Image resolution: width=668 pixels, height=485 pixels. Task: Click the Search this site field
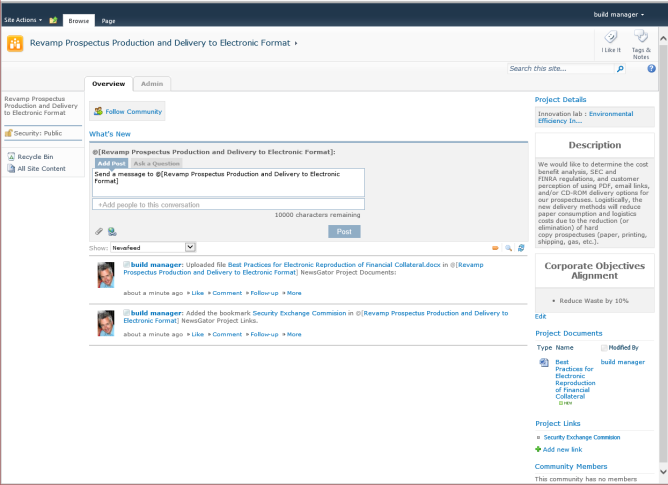click(x=559, y=69)
